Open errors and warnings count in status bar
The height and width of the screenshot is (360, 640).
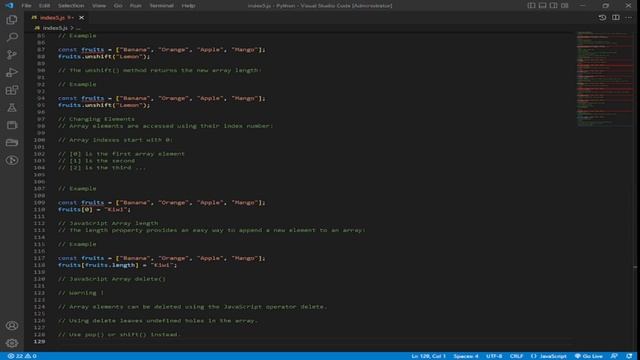pyautogui.click(x=22, y=356)
